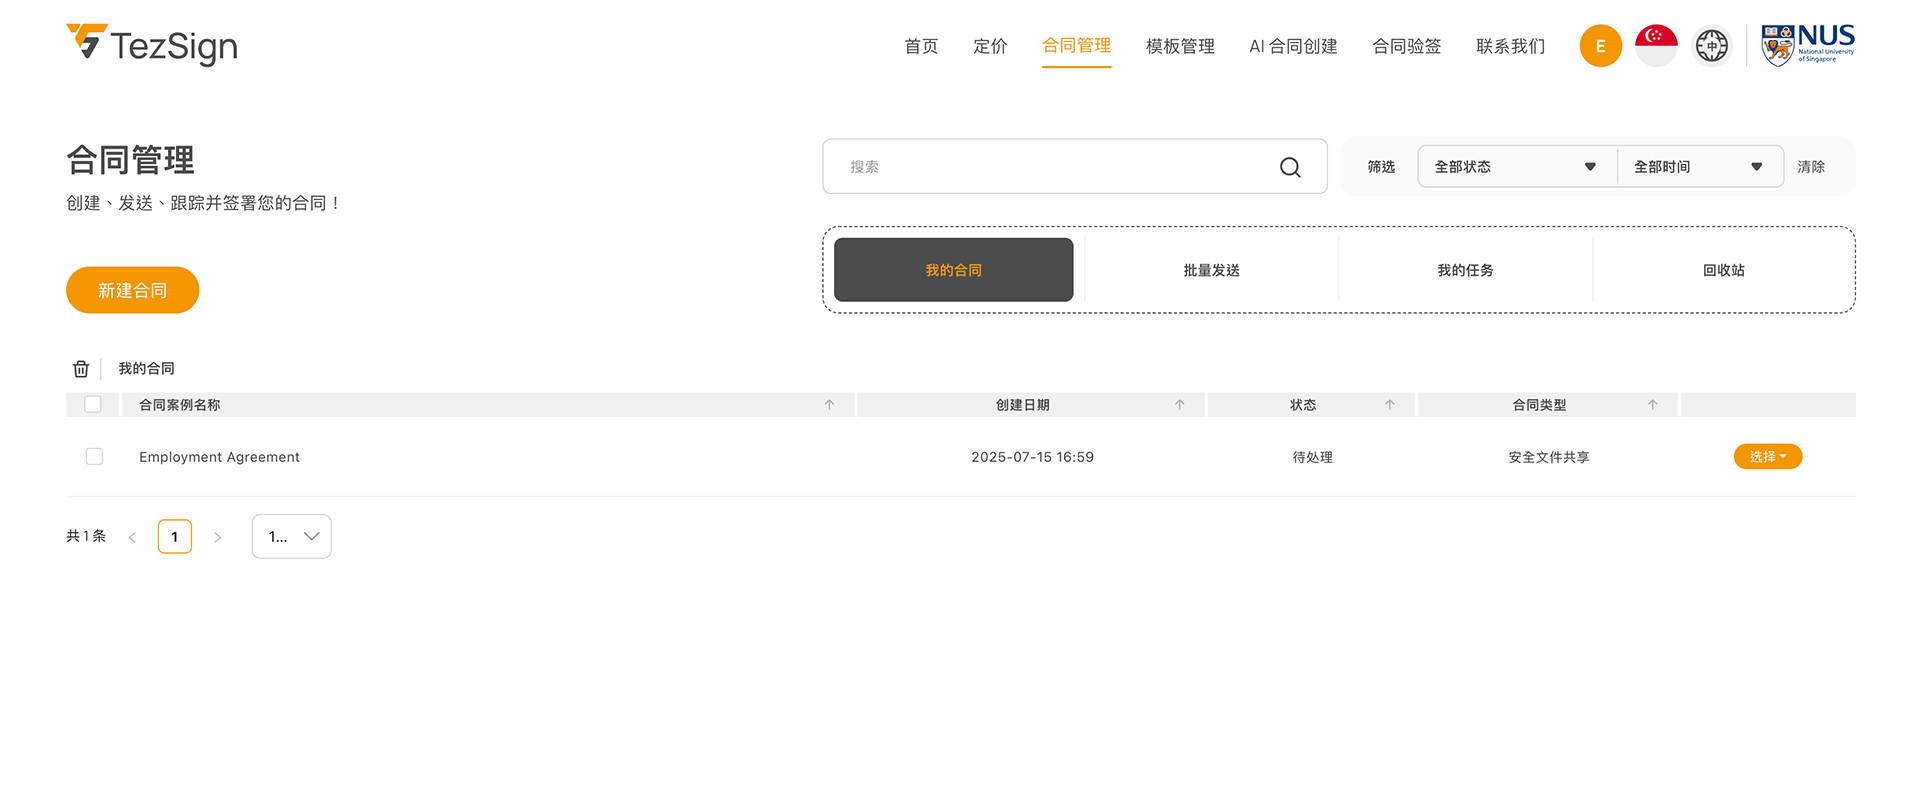
Task: Expand the 全部状态 status dropdown
Action: pos(1515,167)
